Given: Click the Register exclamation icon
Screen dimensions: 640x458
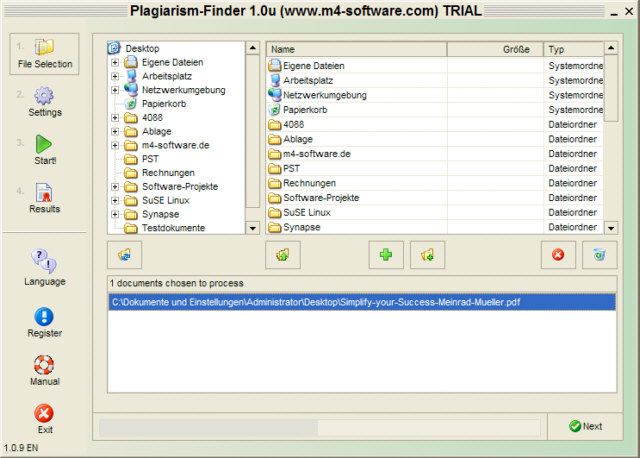Looking at the screenshot, I should click(44, 316).
